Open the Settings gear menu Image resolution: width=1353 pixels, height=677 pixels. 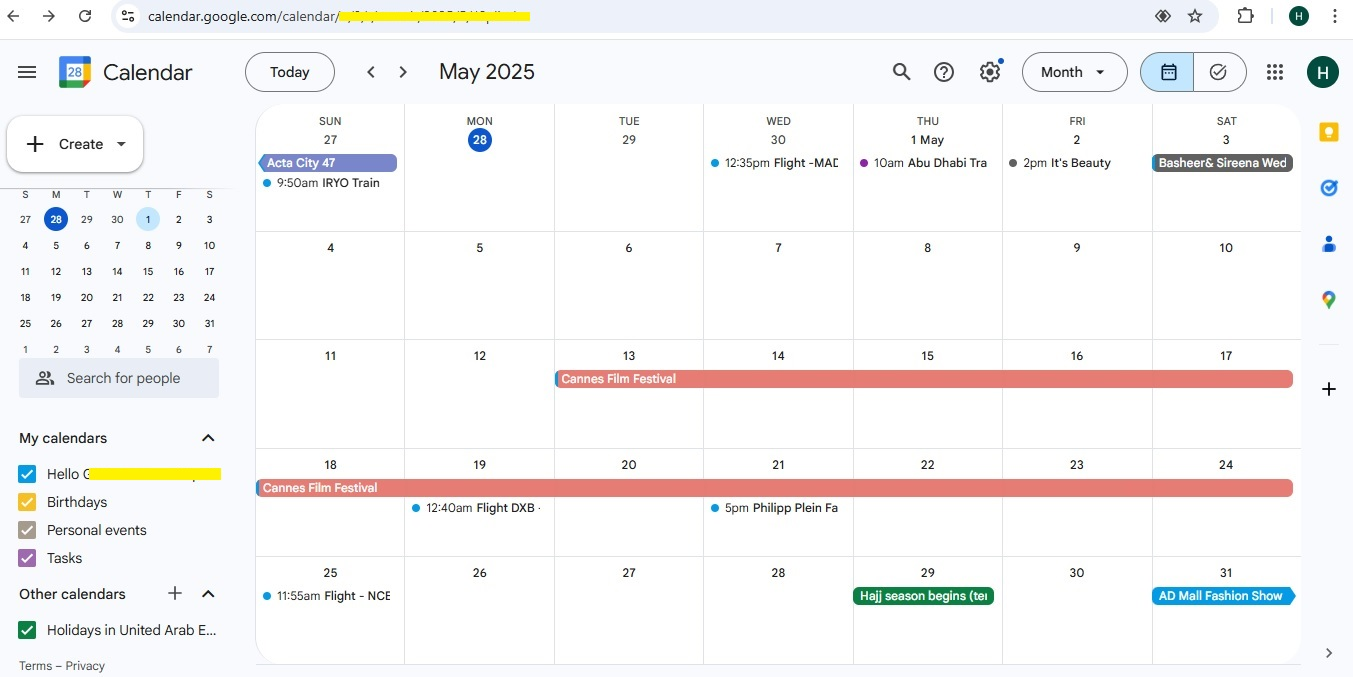(990, 72)
